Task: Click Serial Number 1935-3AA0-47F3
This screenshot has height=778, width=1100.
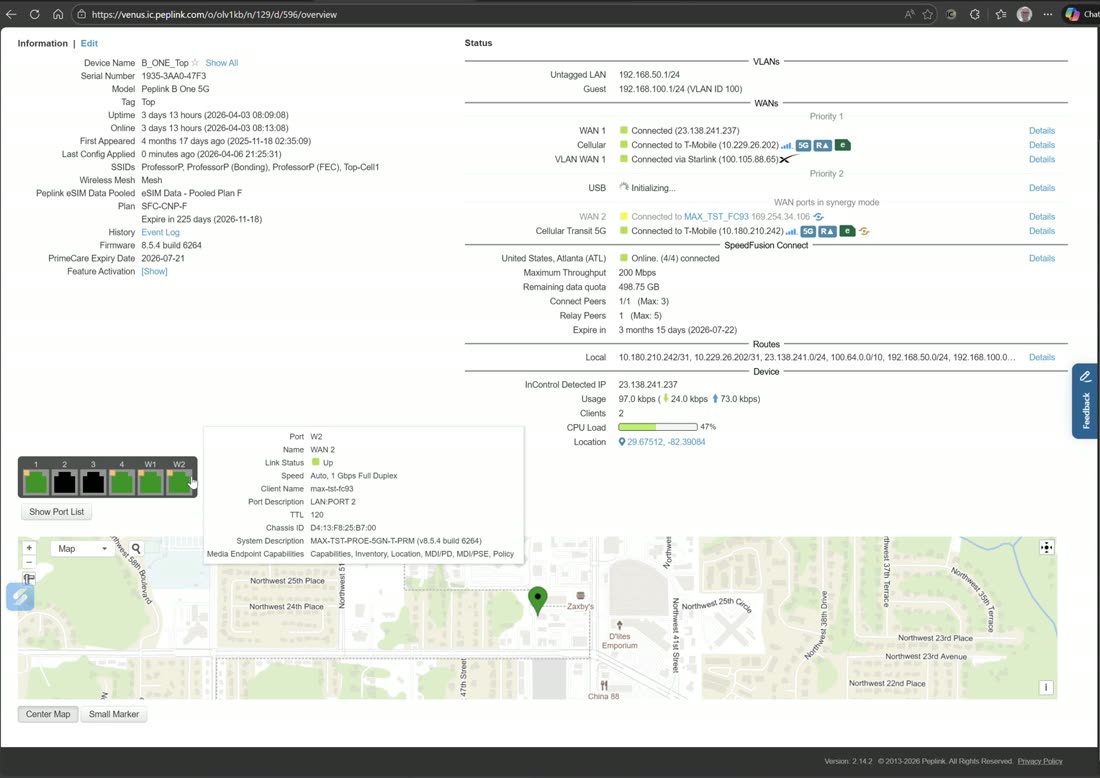Action: [174, 76]
